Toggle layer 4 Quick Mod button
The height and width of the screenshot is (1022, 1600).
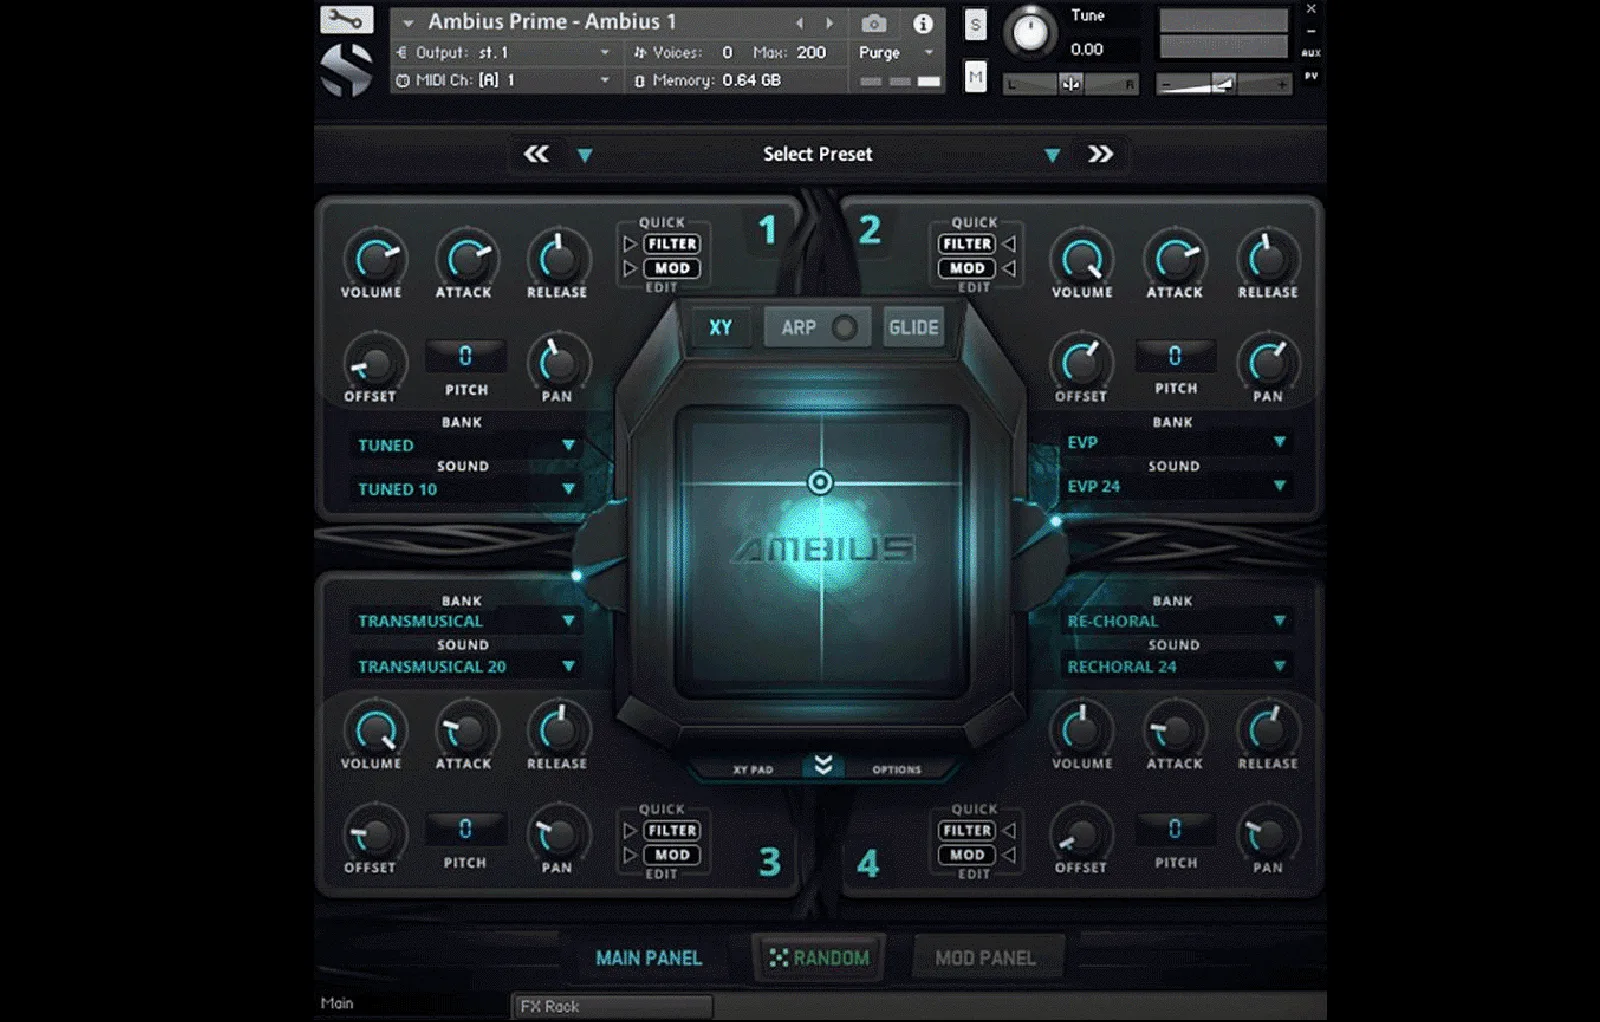tap(967, 855)
